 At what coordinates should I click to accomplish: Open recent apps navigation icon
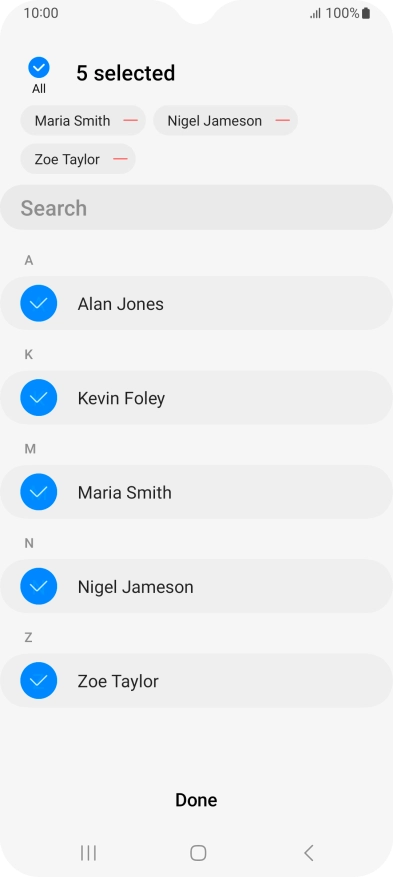click(x=88, y=853)
